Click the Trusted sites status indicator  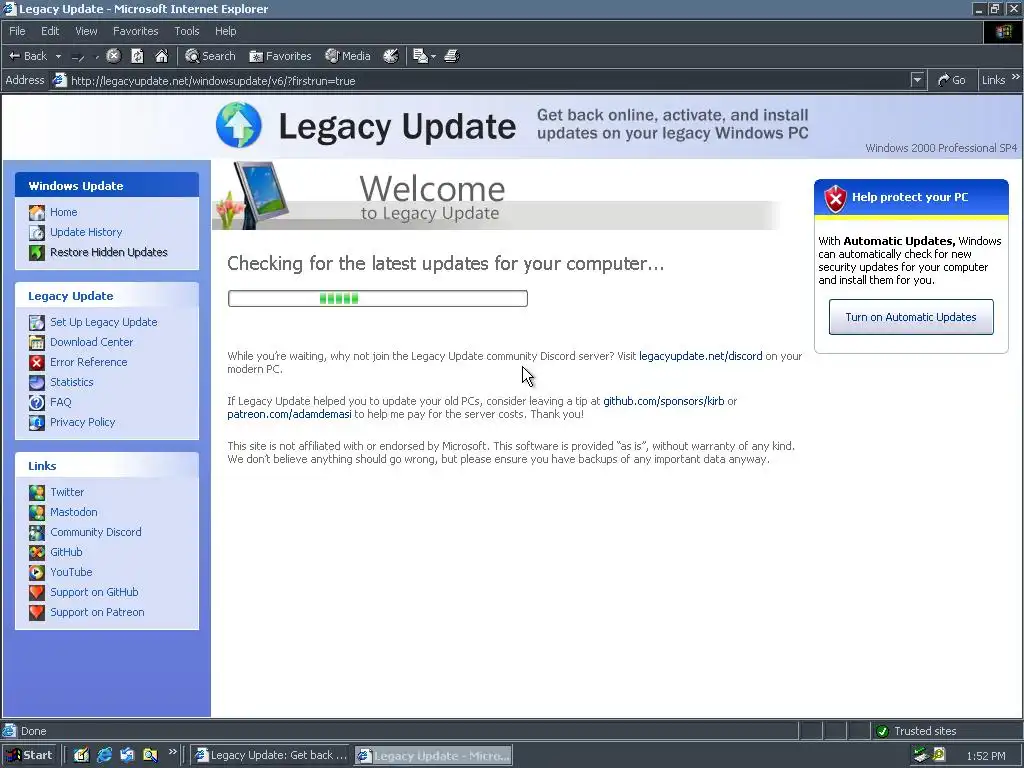click(x=917, y=731)
